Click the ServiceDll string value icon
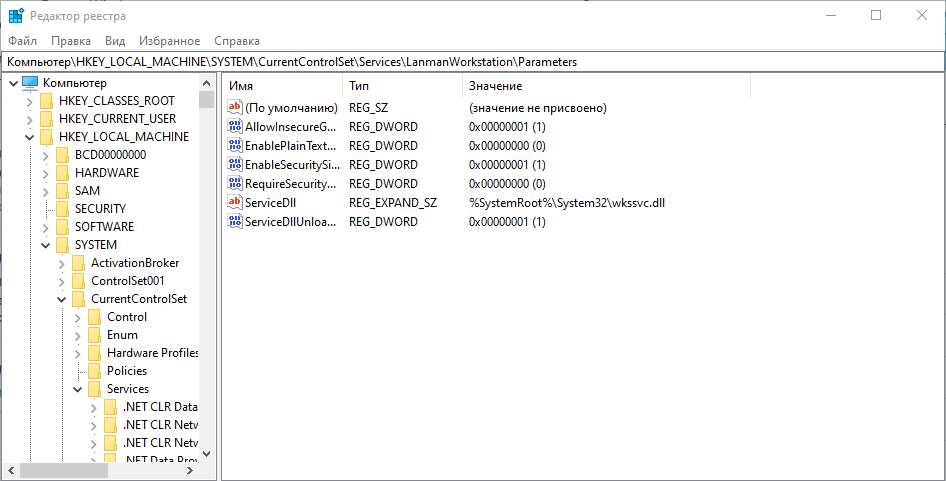946x481 pixels. coord(235,203)
